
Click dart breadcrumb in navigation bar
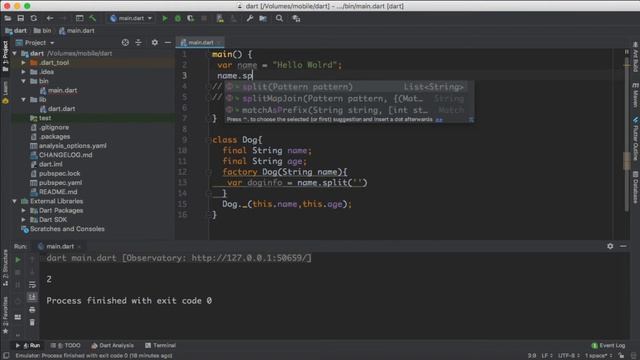(x=16, y=31)
